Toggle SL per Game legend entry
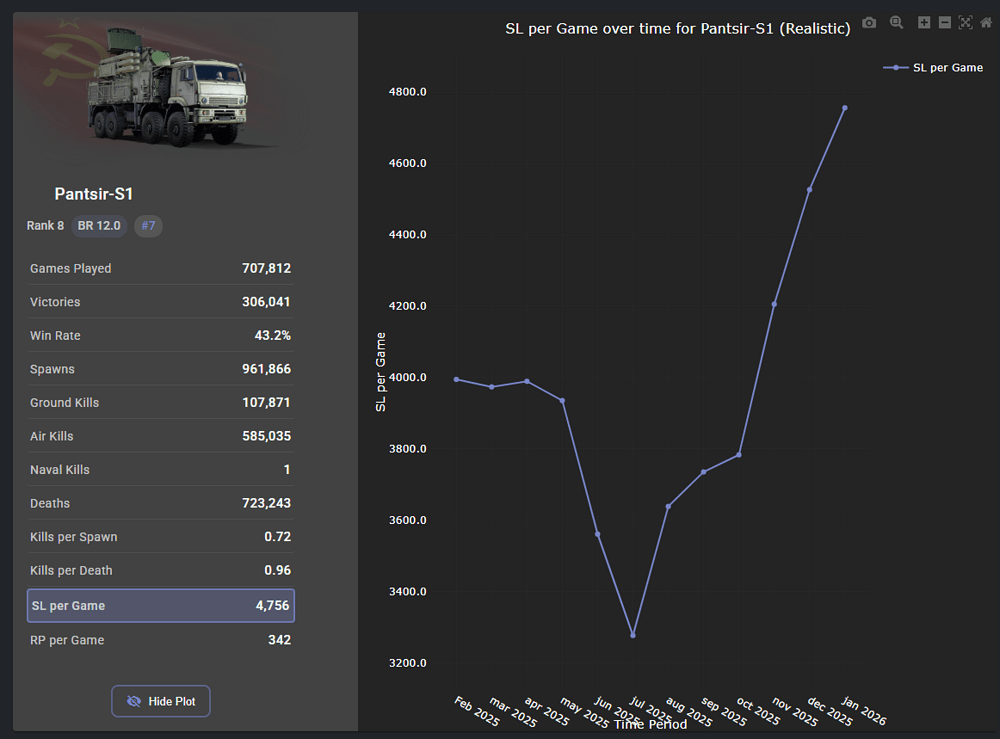Screen dimensions: 1000x739 coord(933,68)
